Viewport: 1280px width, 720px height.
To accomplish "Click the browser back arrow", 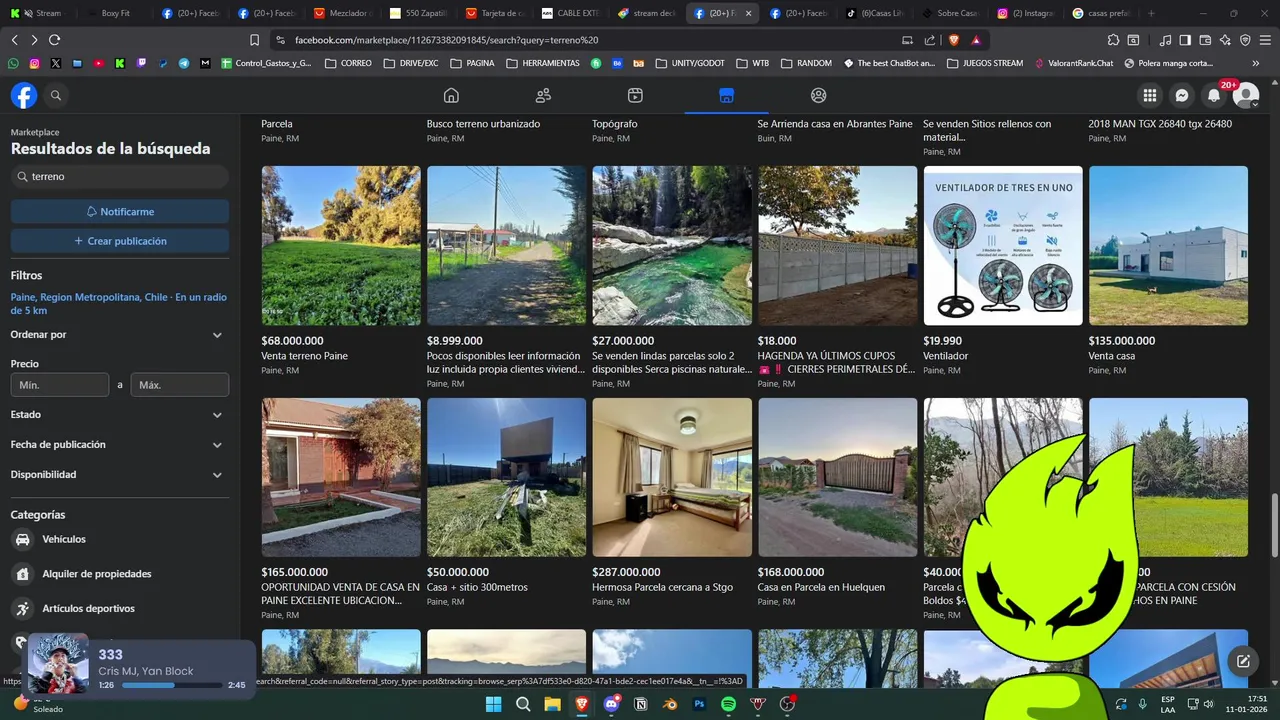I will point(14,40).
